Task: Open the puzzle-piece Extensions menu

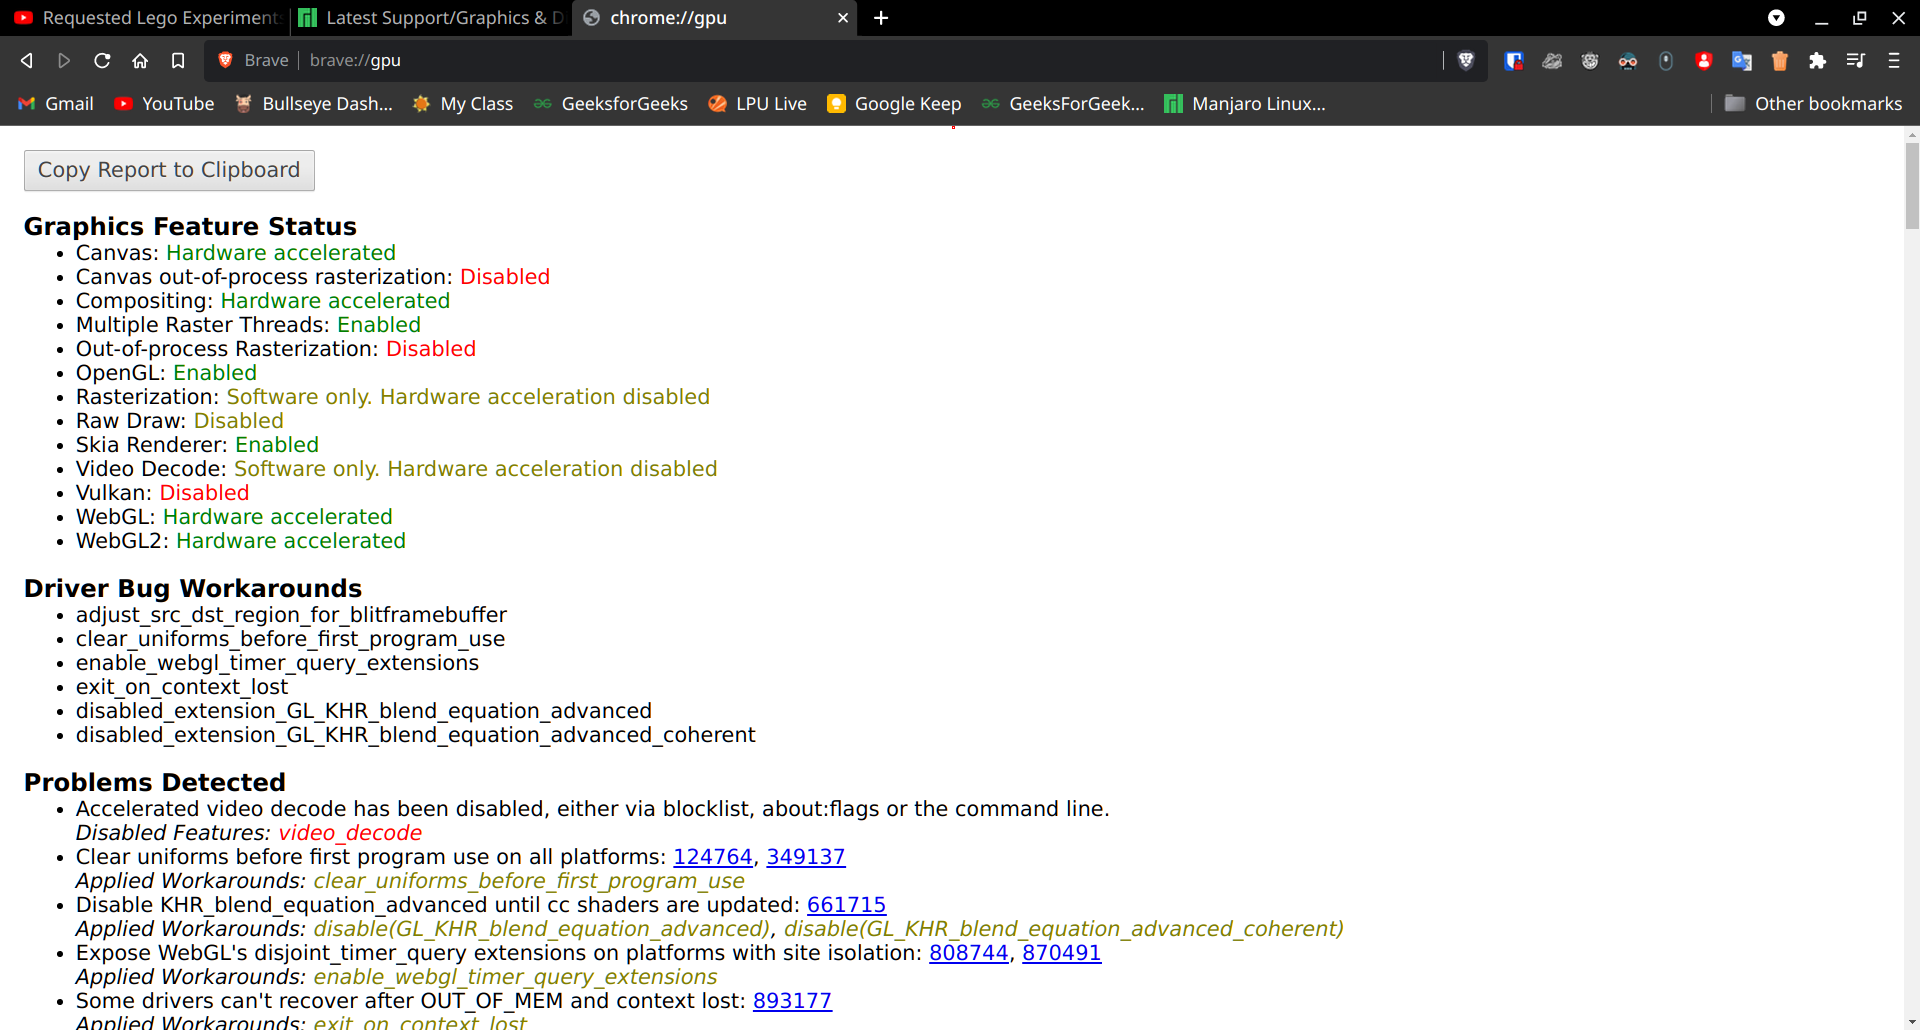Action: coord(1818,61)
